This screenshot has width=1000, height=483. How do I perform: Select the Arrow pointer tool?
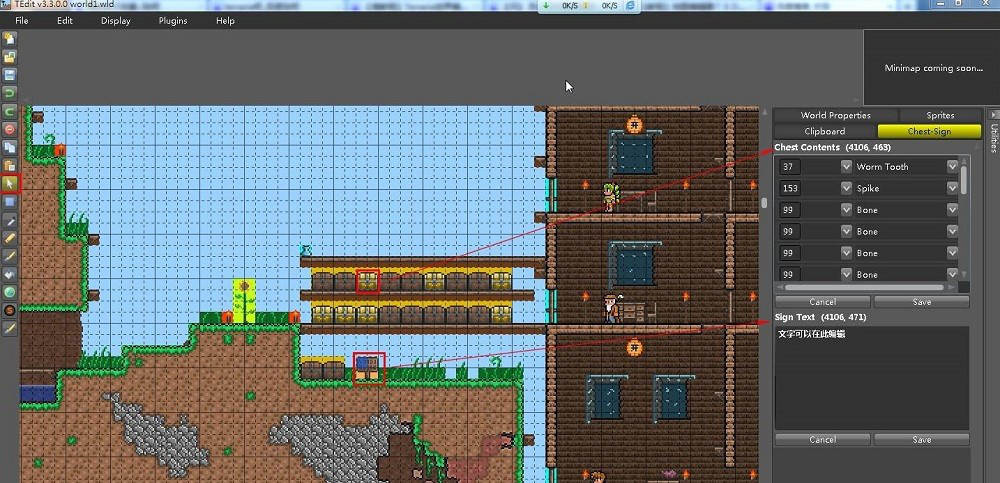(x=10, y=184)
